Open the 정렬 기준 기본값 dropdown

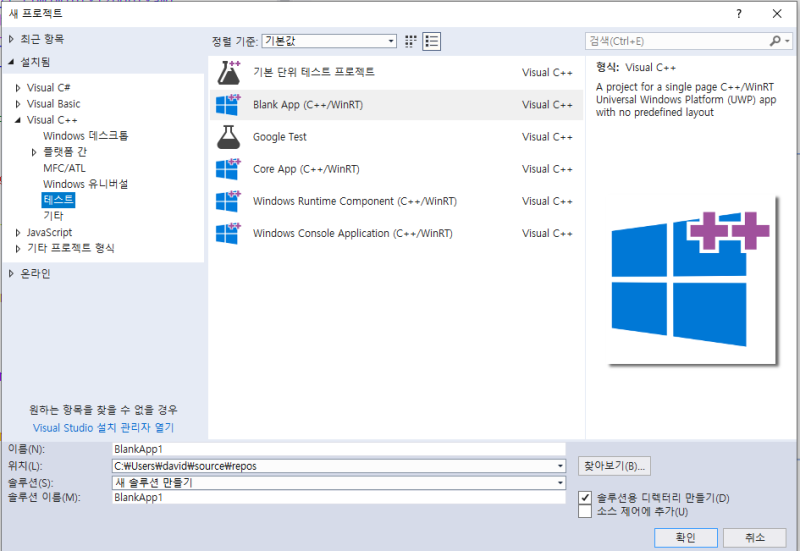click(x=329, y=41)
